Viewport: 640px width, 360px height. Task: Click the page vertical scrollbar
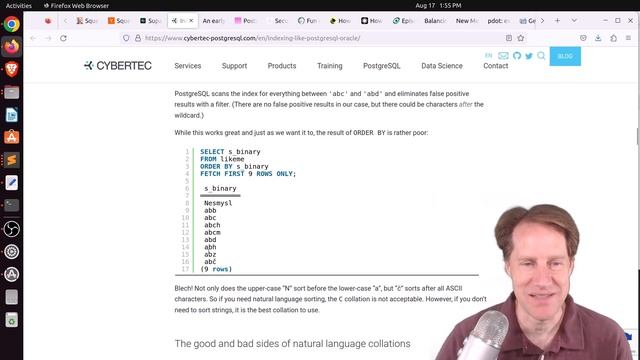[x=638, y=136]
